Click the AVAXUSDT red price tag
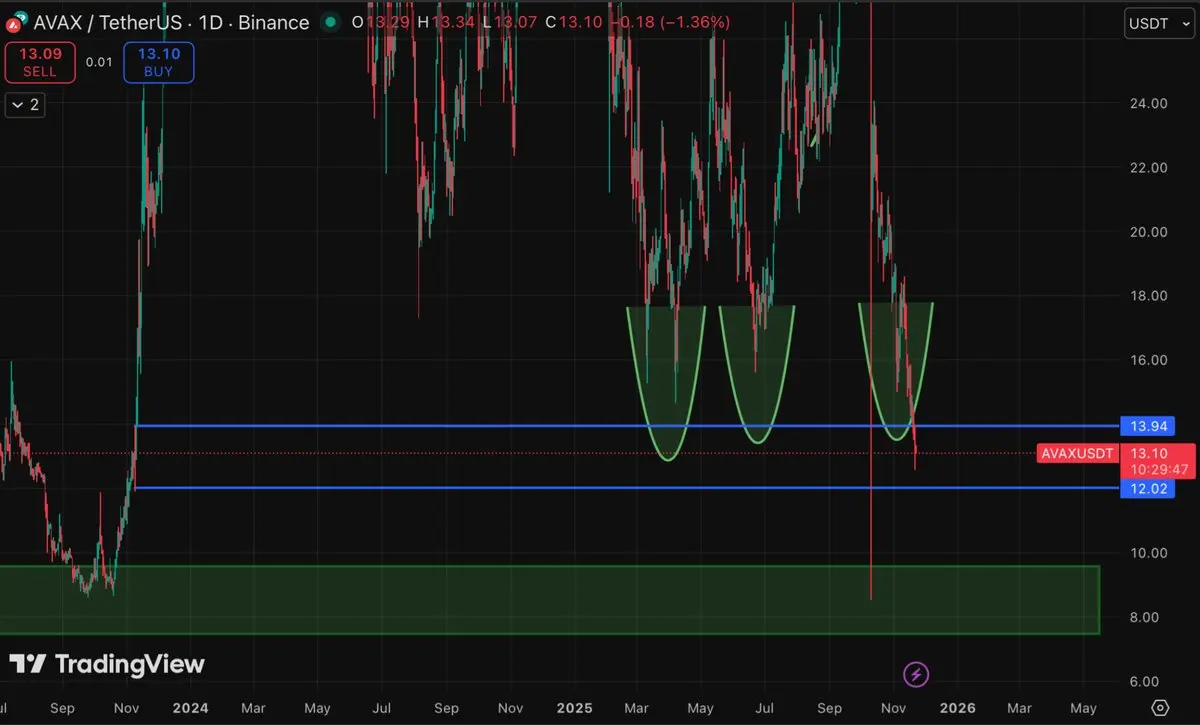1200x725 pixels. (x=1077, y=453)
